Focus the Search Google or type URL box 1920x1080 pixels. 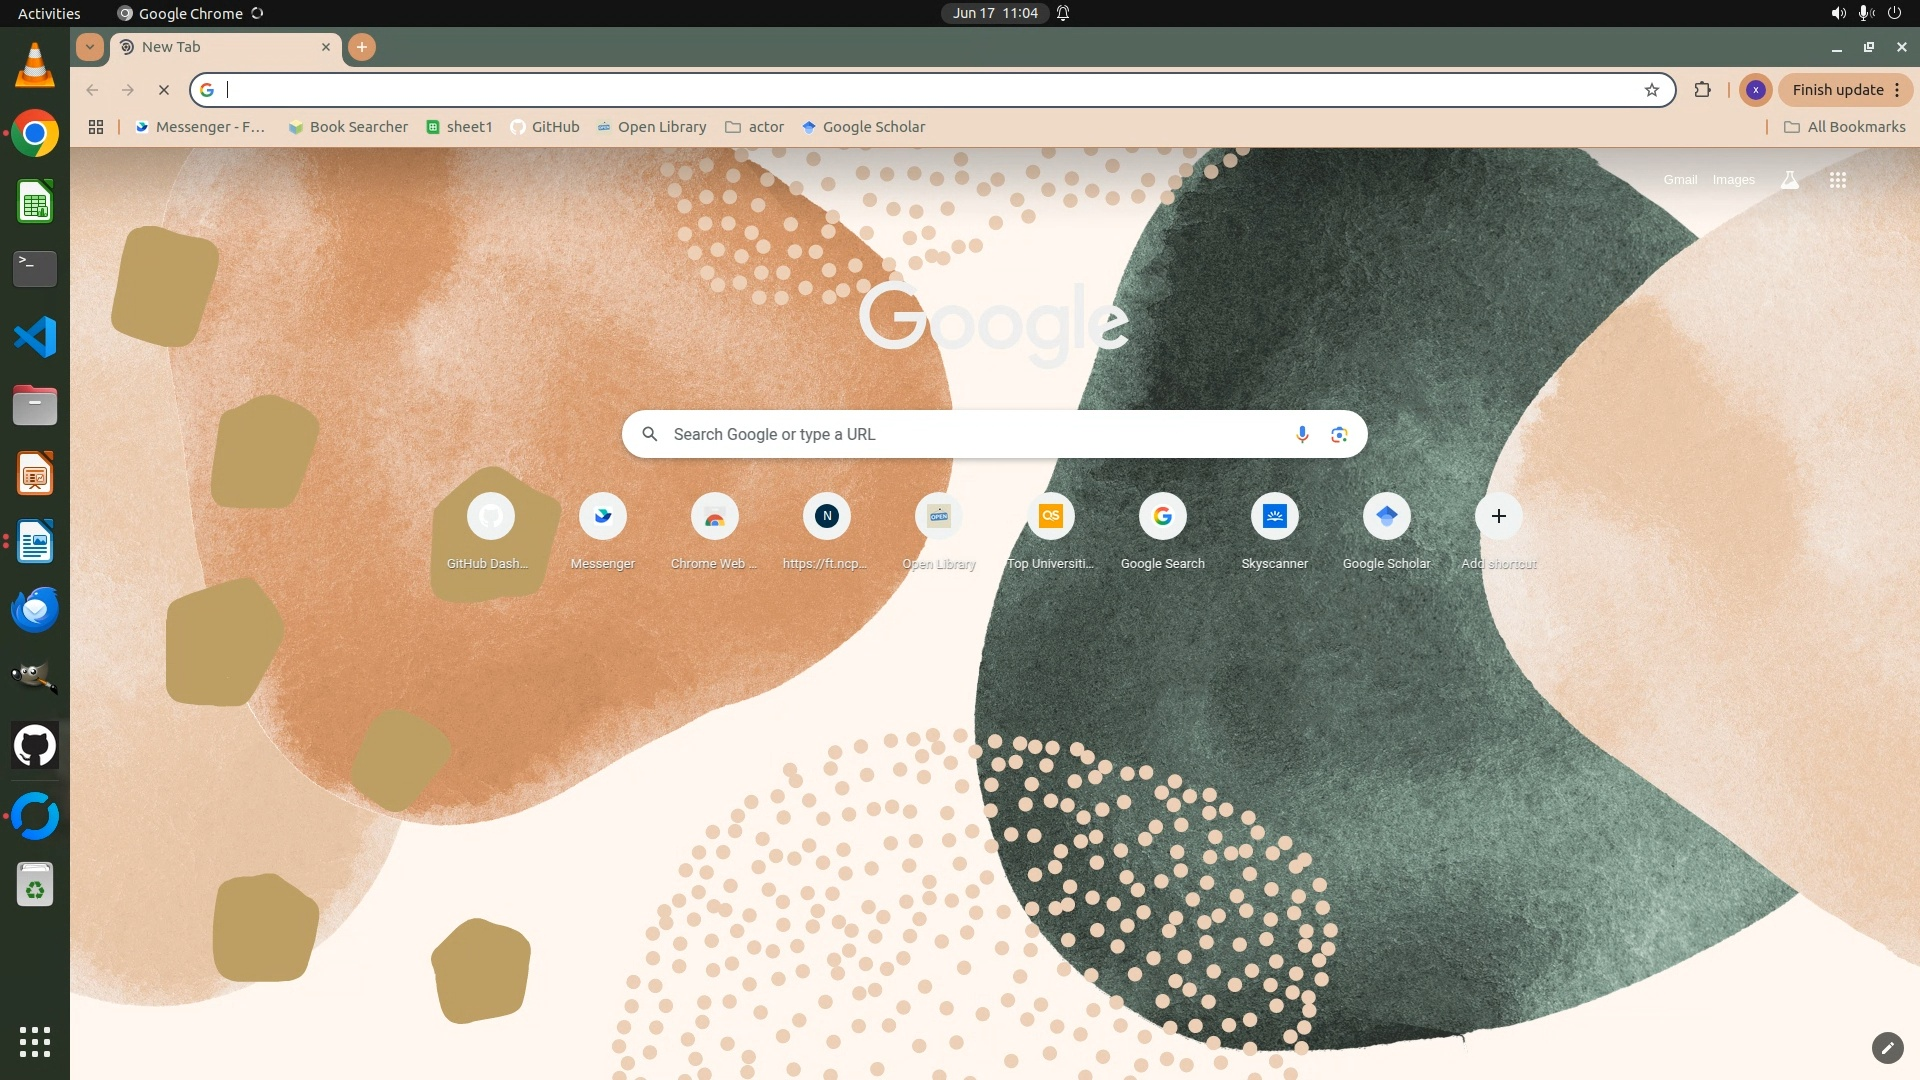[x=975, y=434]
